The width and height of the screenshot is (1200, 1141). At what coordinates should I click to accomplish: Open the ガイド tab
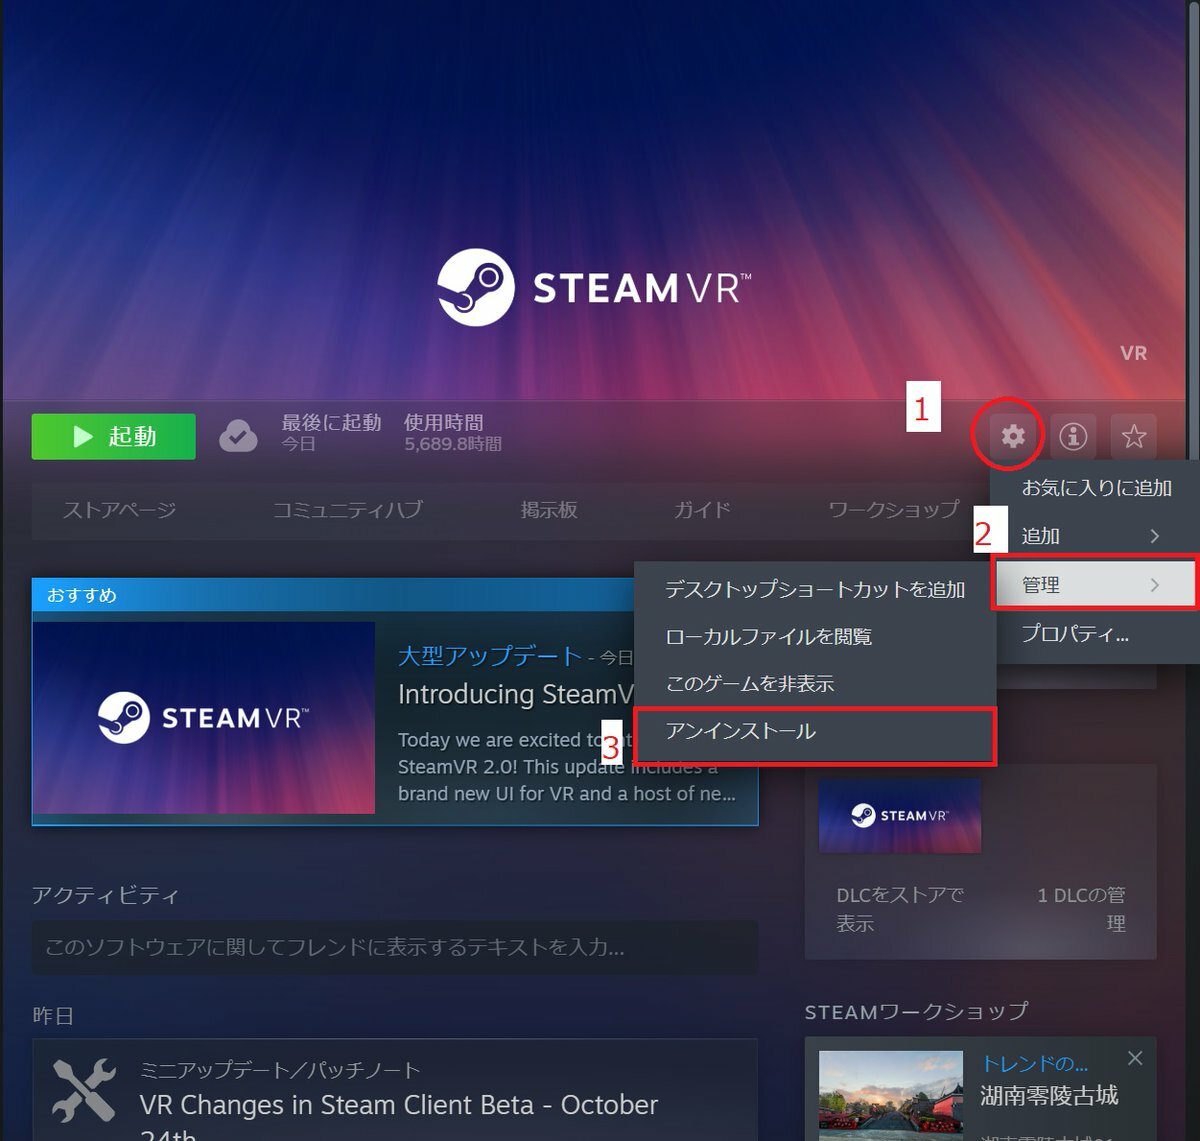pos(702,510)
